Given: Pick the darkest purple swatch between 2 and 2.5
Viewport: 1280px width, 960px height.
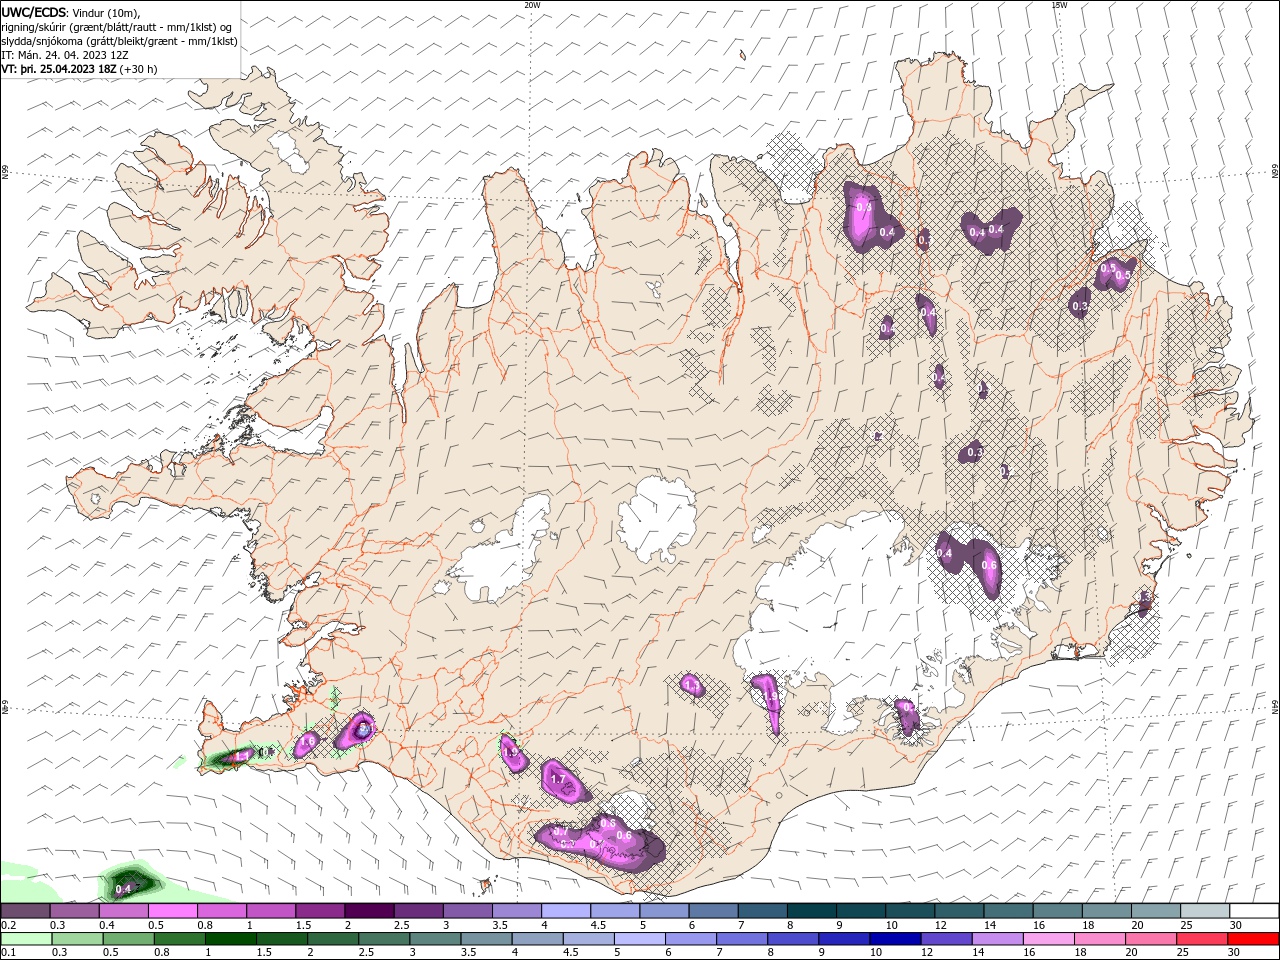Looking at the screenshot, I should coord(368,911).
